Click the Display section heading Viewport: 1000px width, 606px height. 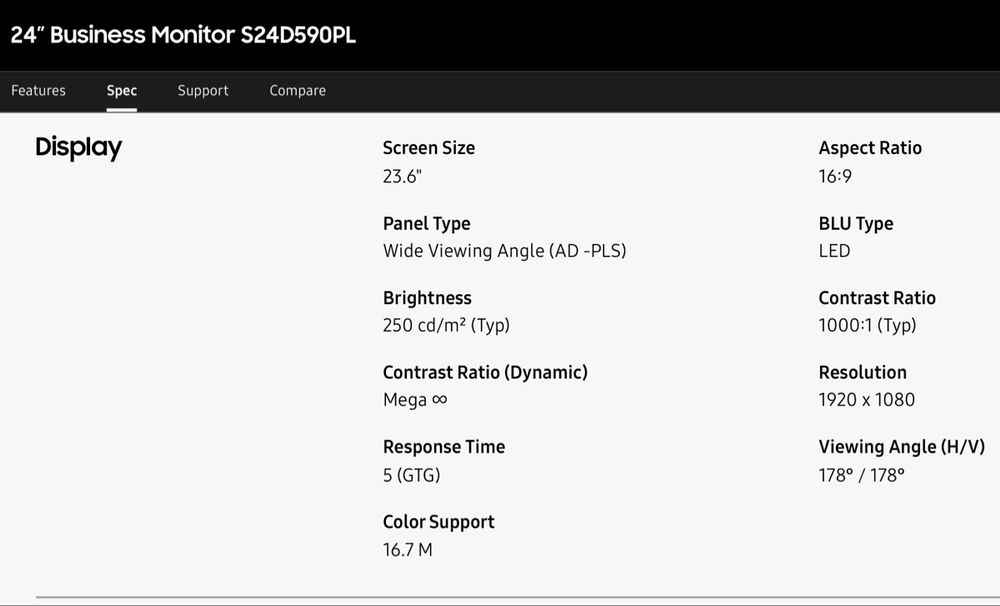coord(78,147)
